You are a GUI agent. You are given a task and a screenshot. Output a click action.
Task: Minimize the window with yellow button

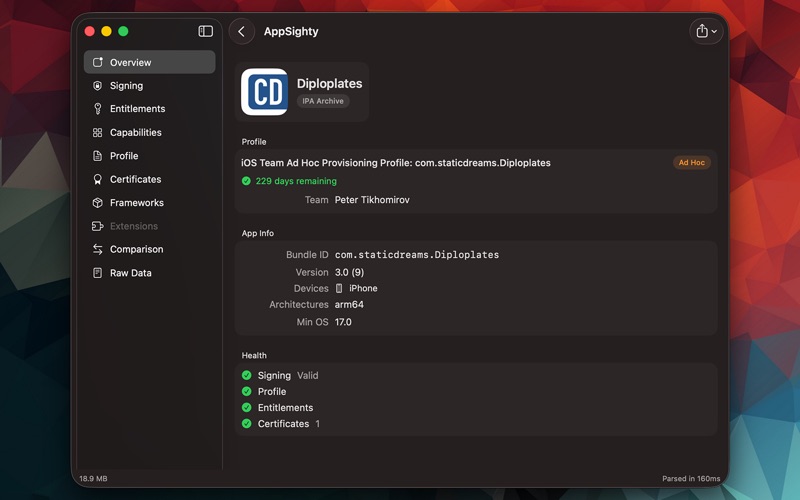pos(106,31)
